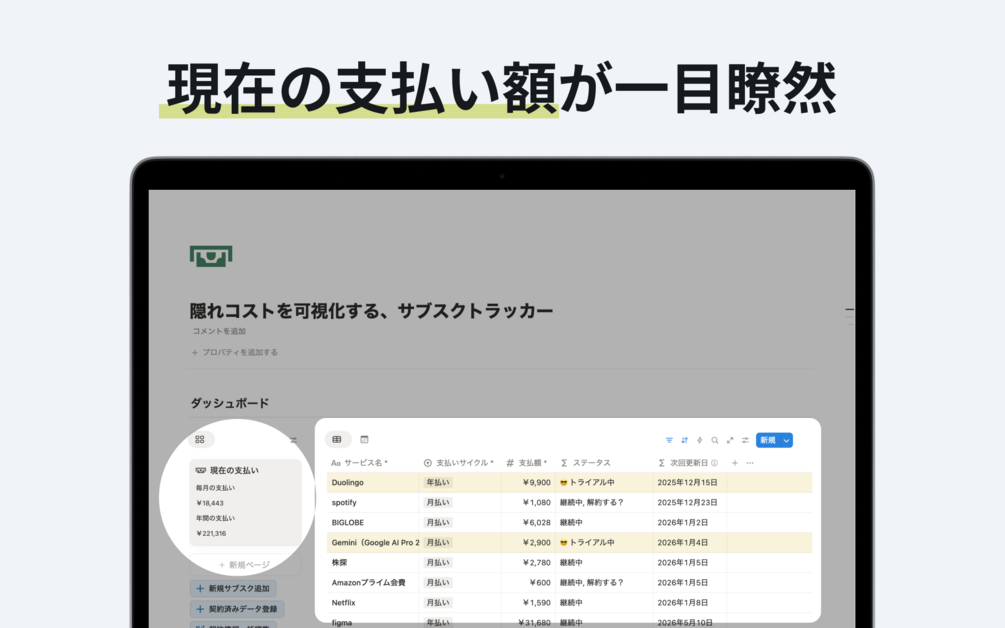Image resolution: width=1005 pixels, height=628 pixels.
Task: Open the filter icon in table toolbar
Action: pyautogui.click(x=669, y=440)
